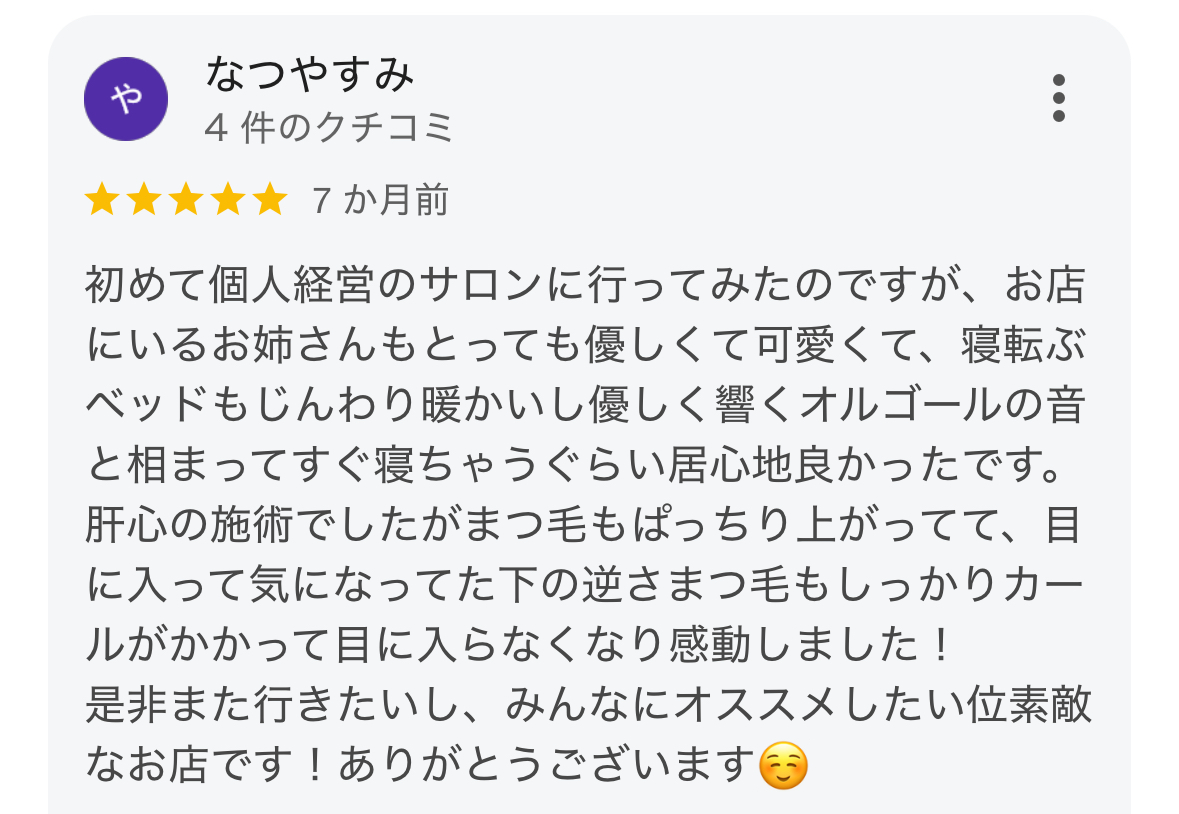The width and height of the screenshot is (1179, 814).
Task: Click the second yellow rating star
Action: tap(143, 201)
